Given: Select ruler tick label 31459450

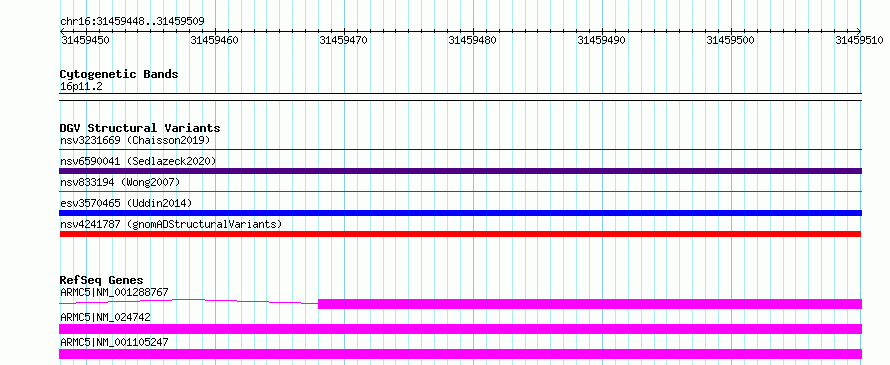Looking at the screenshot, I should 85,40.
